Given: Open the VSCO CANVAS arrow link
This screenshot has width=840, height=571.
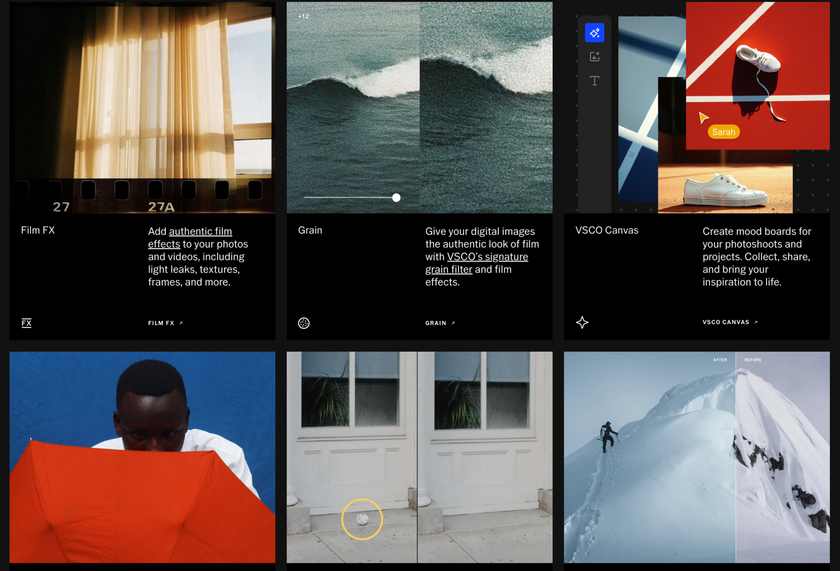Looking at the screenshot, I should click(x=730, y=322).
